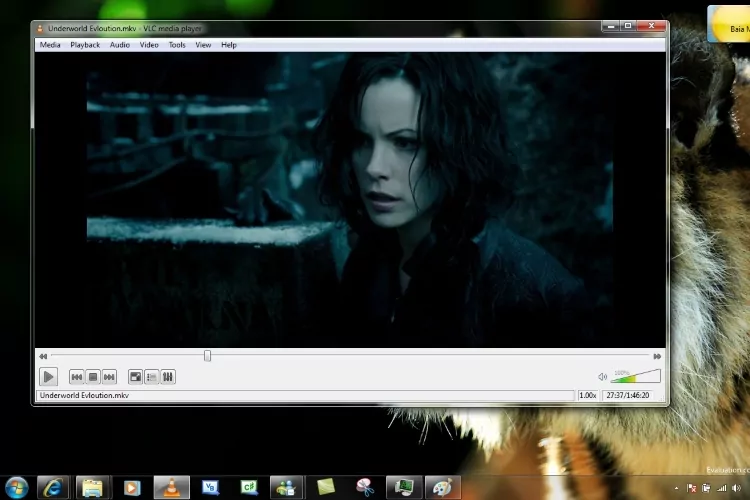Open Sticky Notes taskbar icon

click(x=326, y=488)
